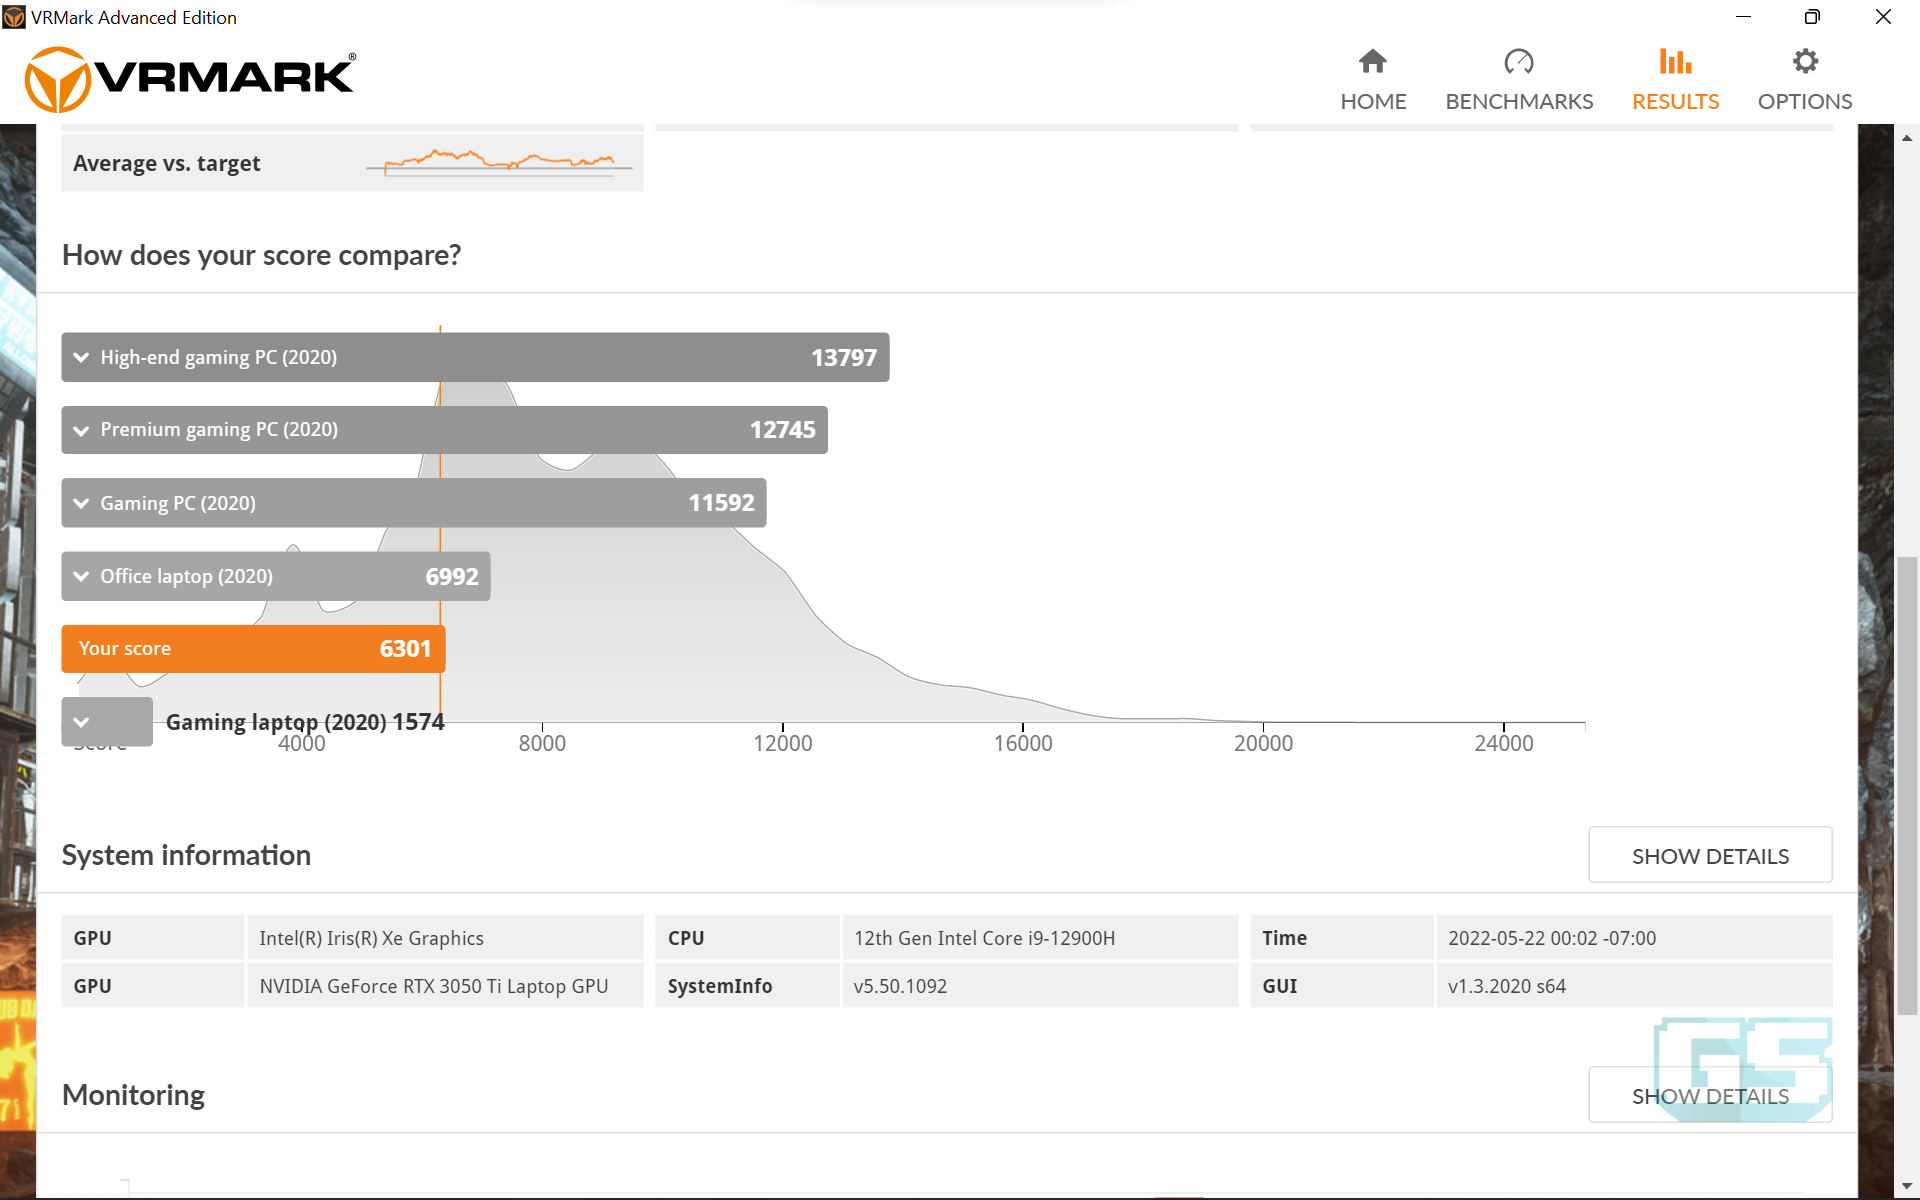Expand High-end gaming PC (2020) chevron
Viewport: 1920px width, 1200px height.
(81, 357)
